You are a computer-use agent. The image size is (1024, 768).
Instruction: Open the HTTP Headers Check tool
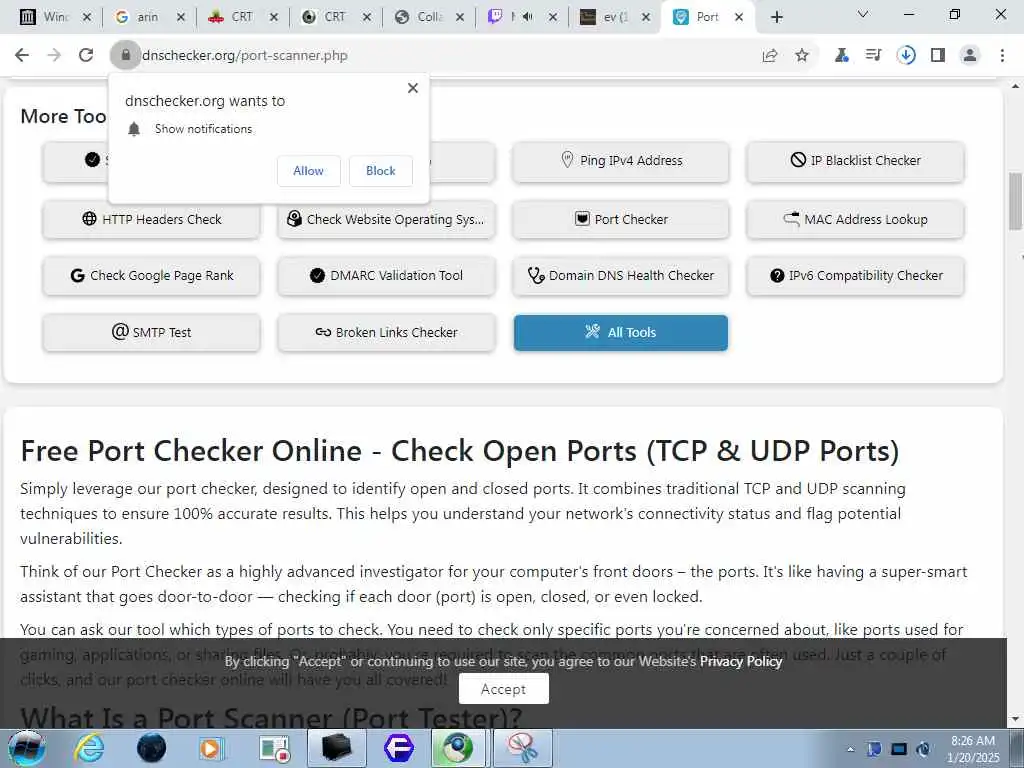point(152,219)
